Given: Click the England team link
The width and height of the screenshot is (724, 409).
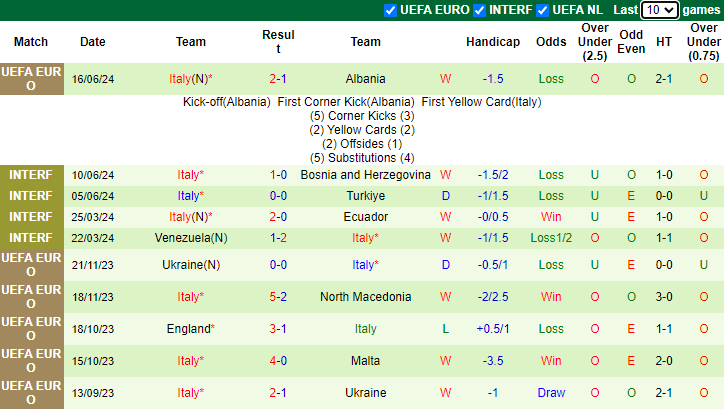Looking at the screenshot, I should (188, 329).
